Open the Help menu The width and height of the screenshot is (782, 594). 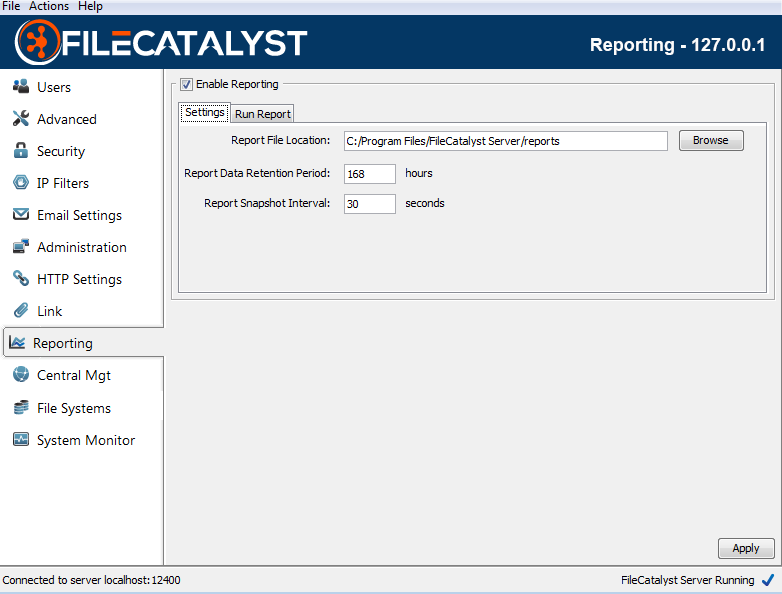point(90,6)
